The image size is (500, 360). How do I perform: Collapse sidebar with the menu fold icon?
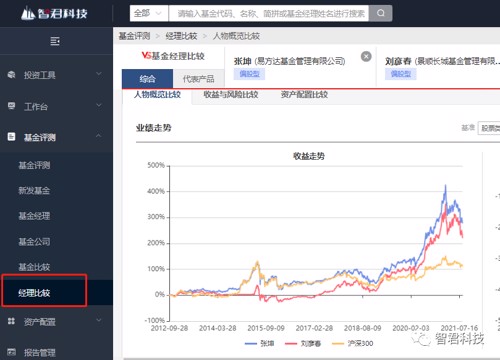[55, 41]
